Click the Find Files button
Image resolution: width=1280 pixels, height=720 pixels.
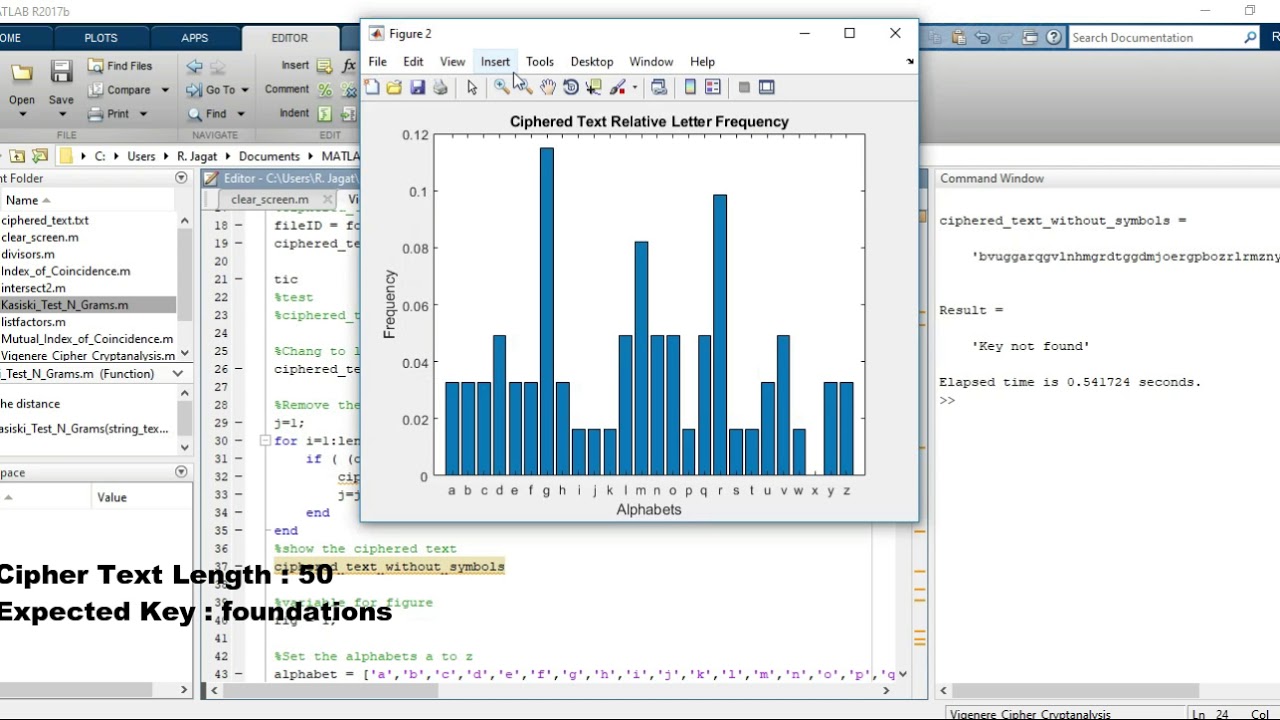coord(120,66)
